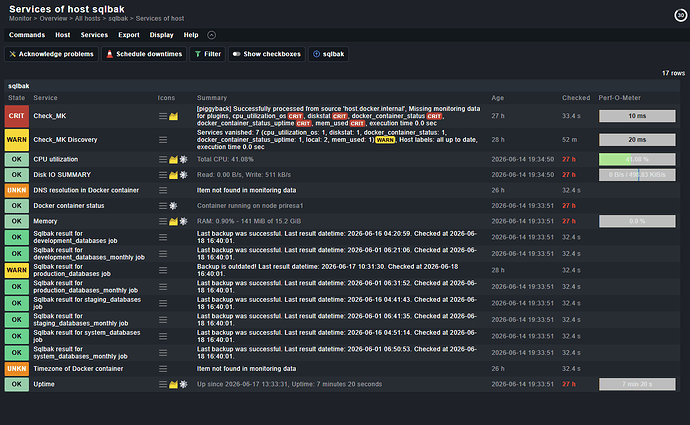690x425 pixels.
Task: Open the Check_MK Discovery service link
Action: tap(65, 140)
